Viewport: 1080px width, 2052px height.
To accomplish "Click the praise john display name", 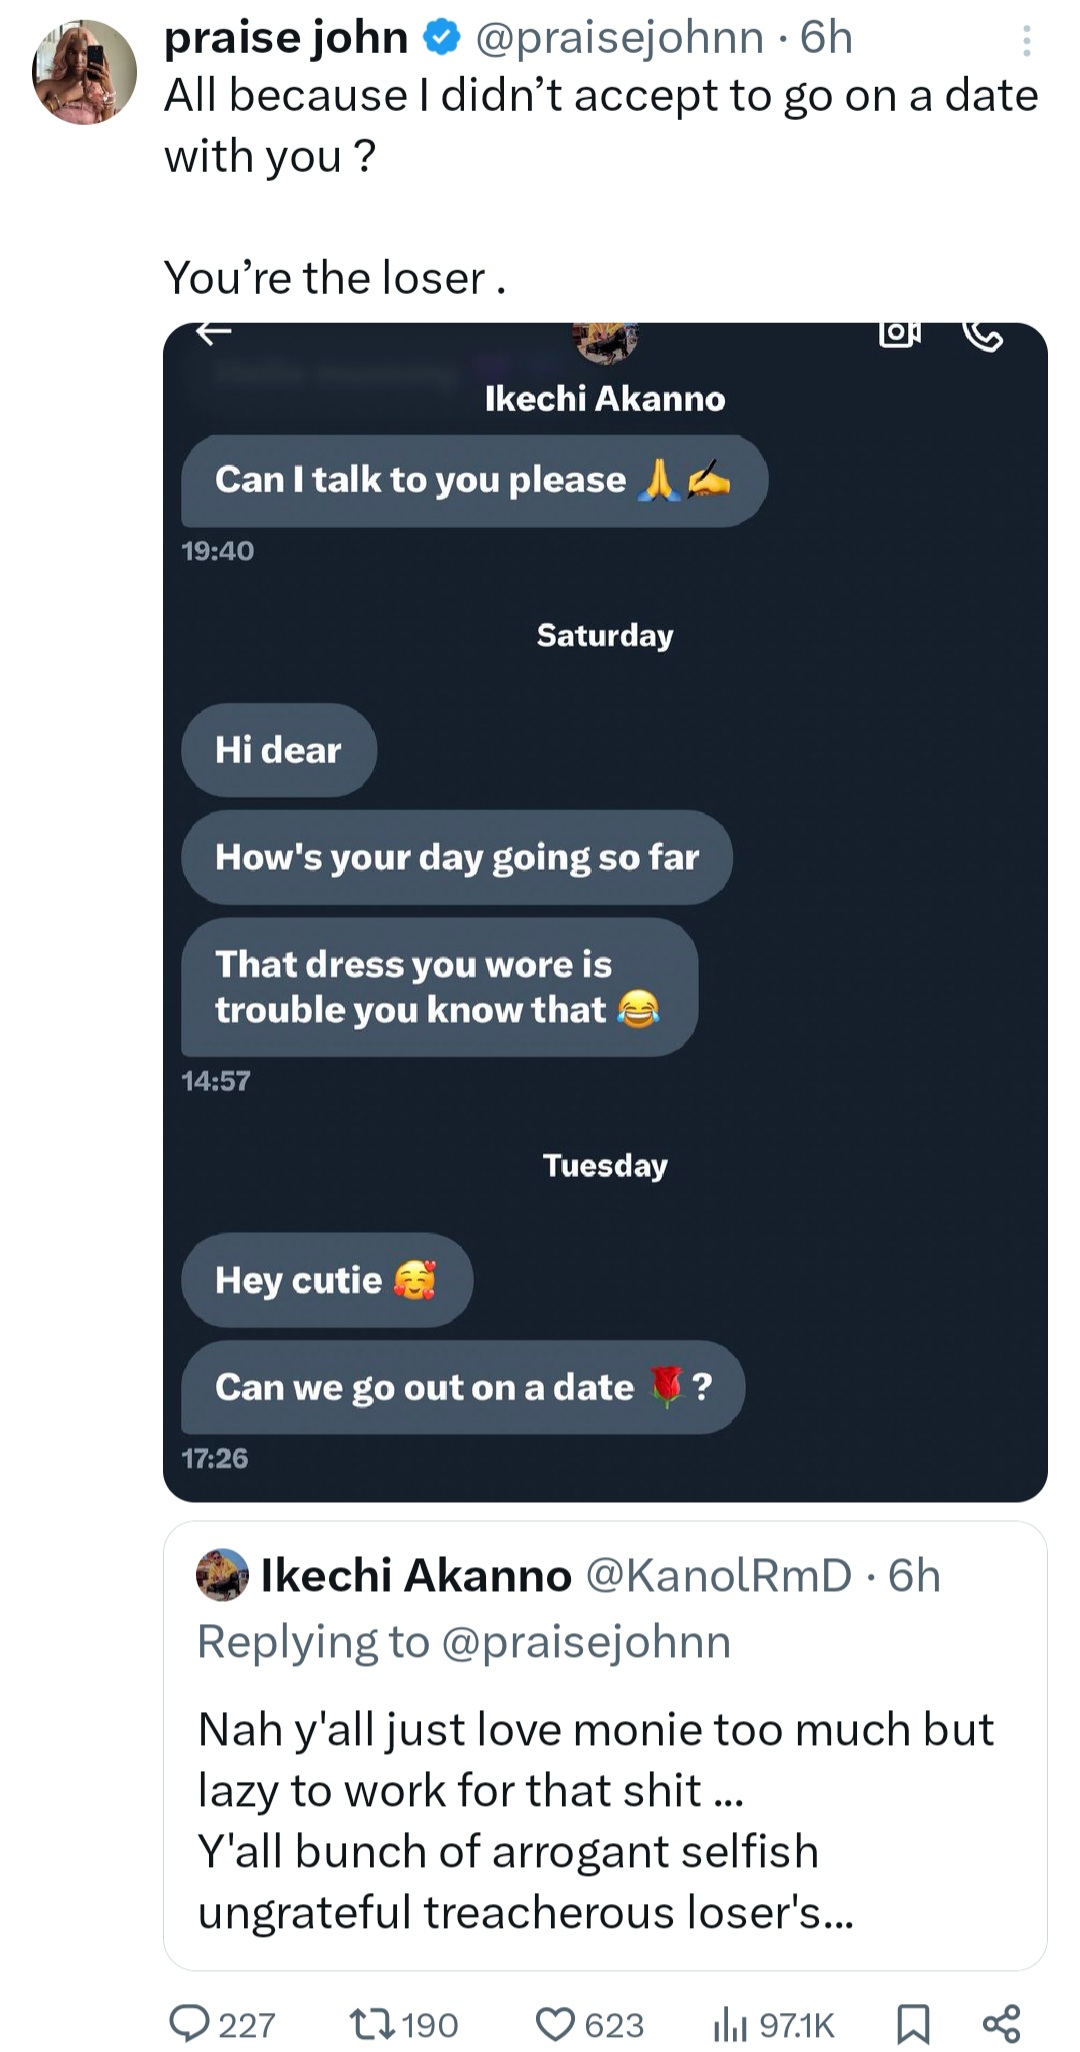I will pyautogui.click(x=286, y=38).
